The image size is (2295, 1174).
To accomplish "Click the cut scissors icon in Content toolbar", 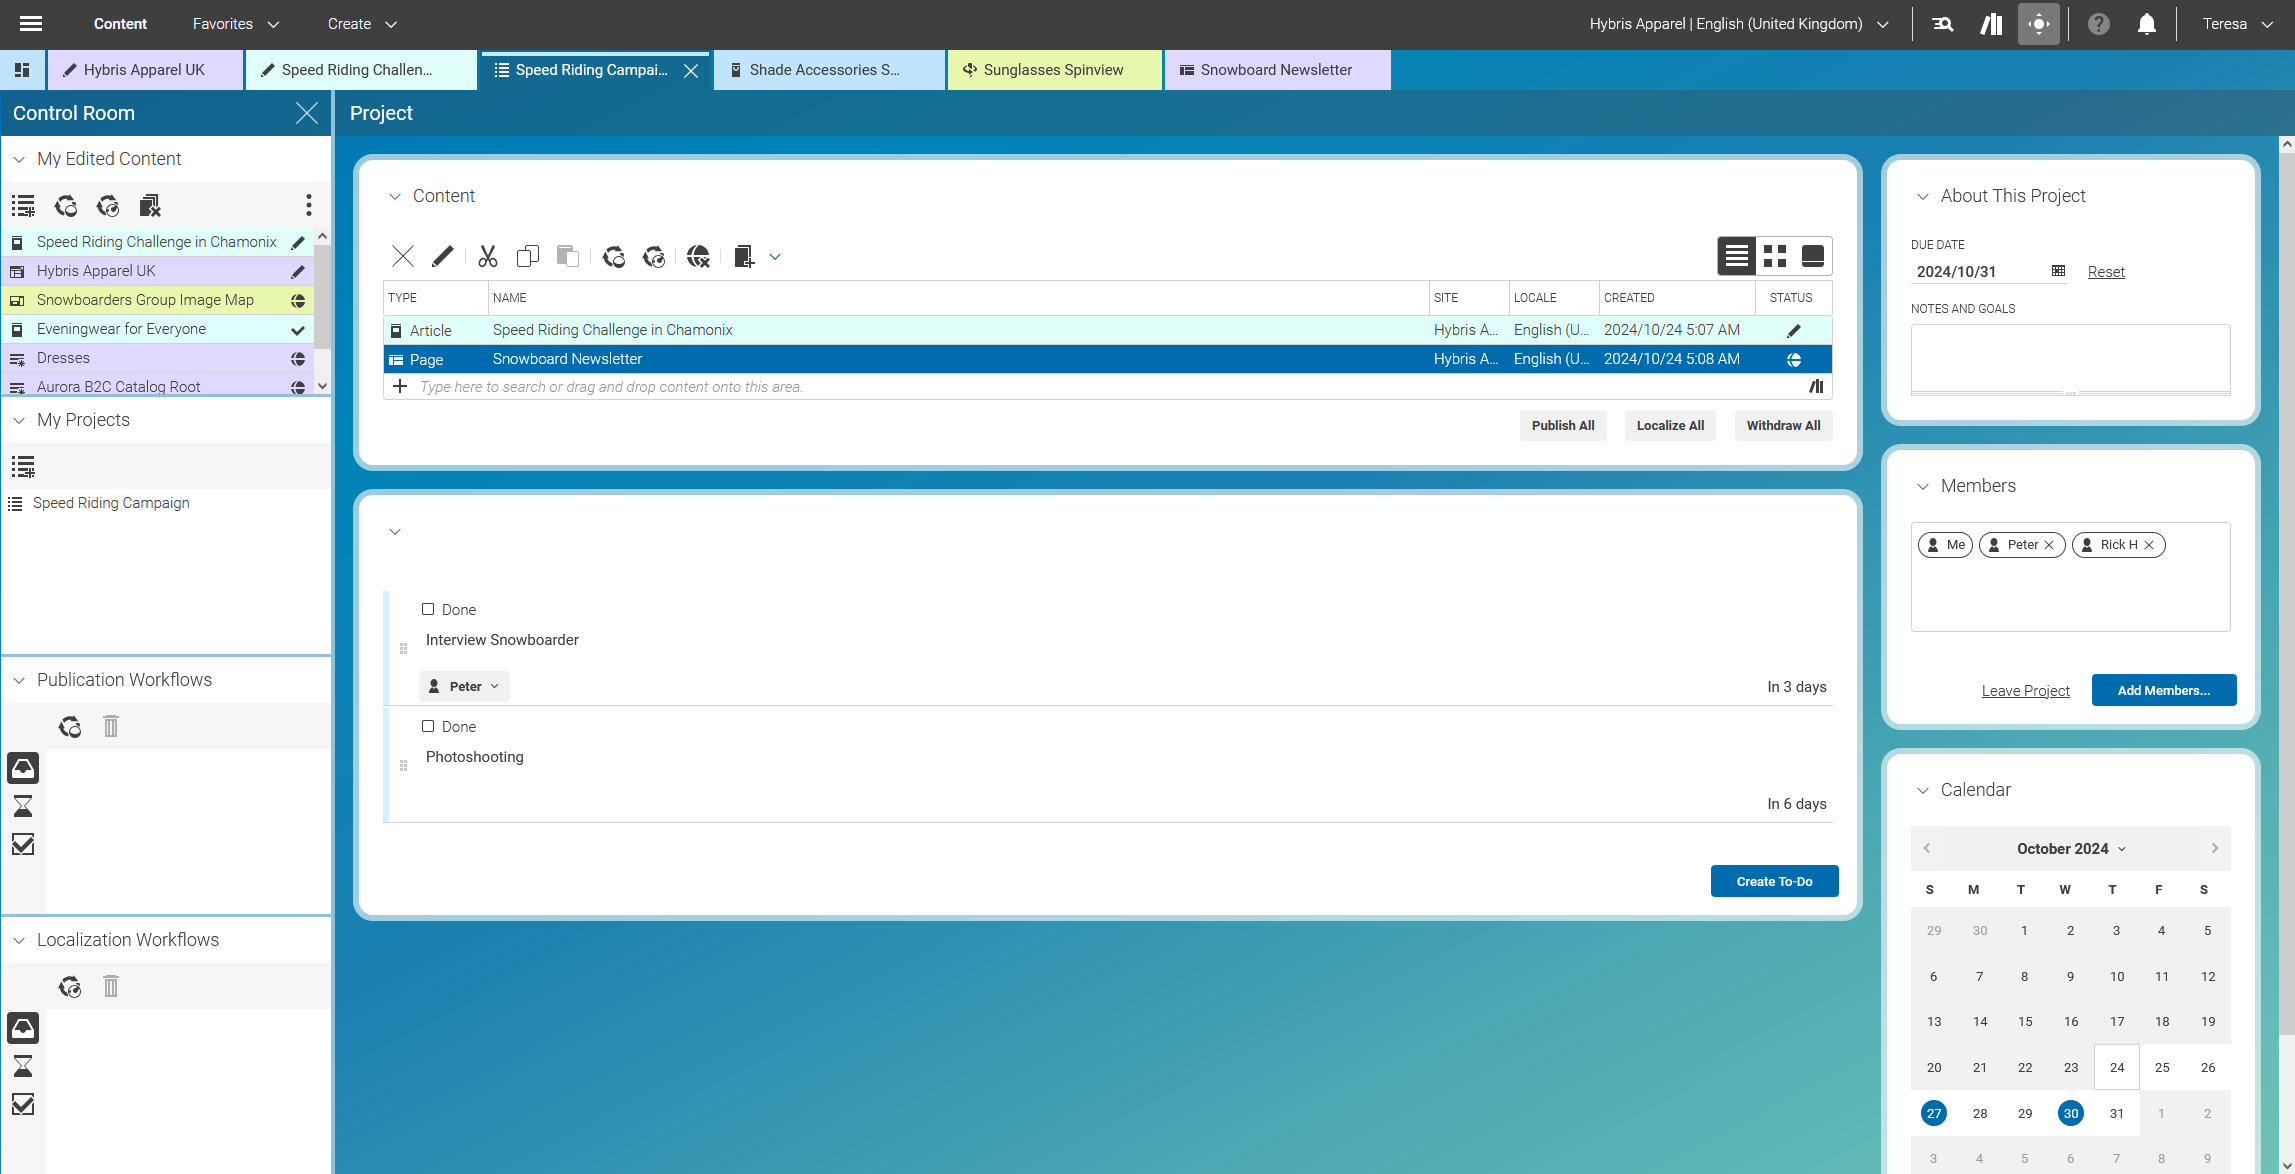I will coord(487,257).
